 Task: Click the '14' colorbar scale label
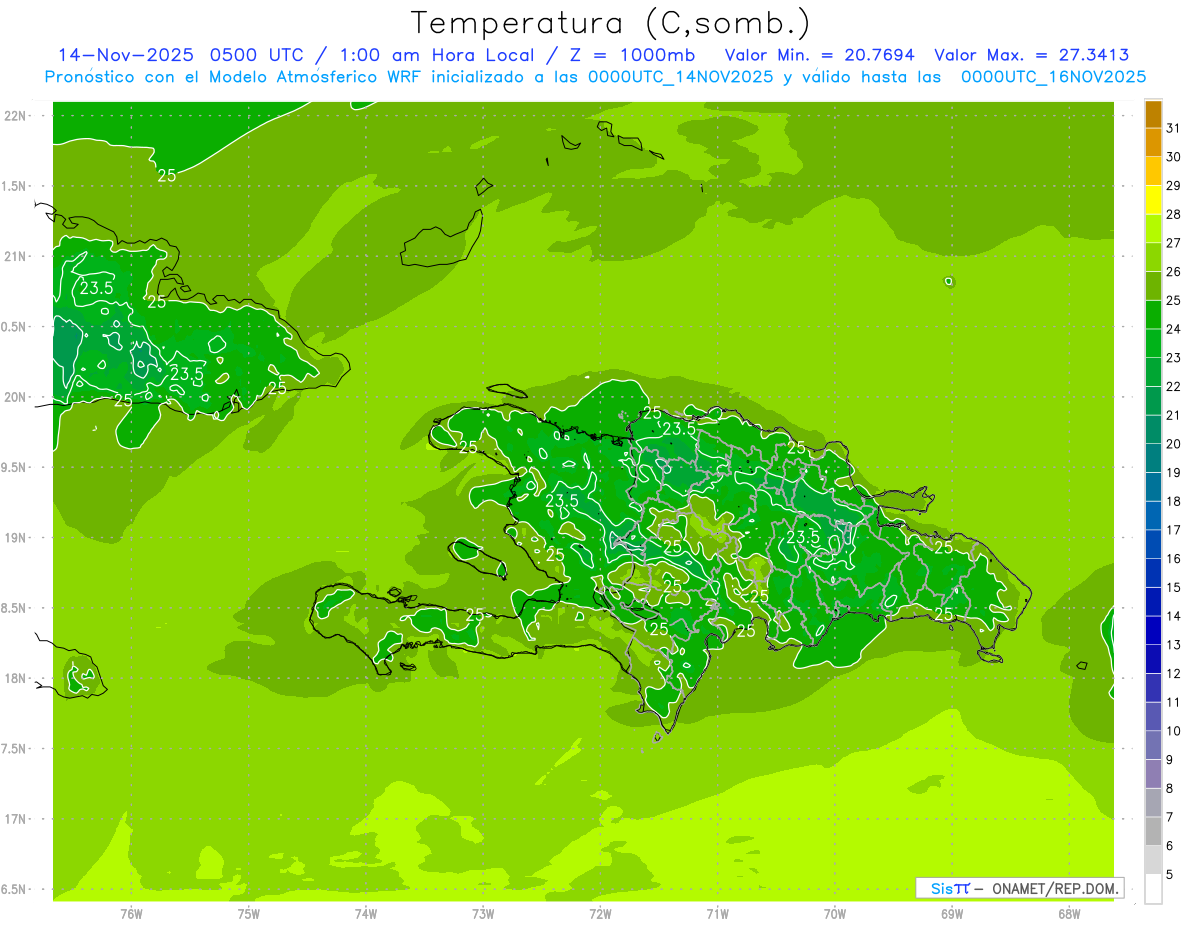[x=1174, y=616]
